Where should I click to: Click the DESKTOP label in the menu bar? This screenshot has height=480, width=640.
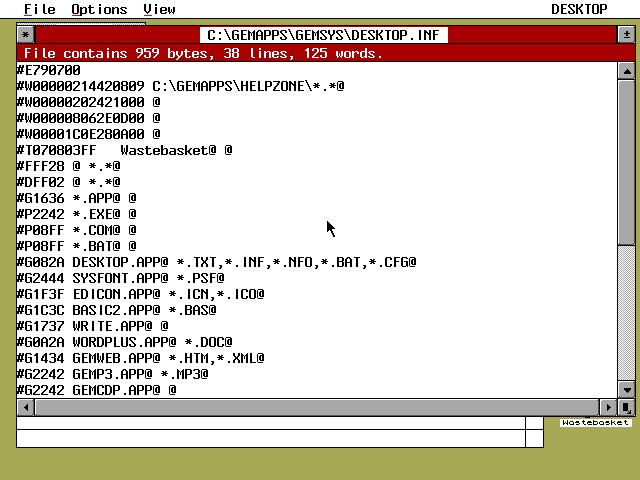point(579,9)
